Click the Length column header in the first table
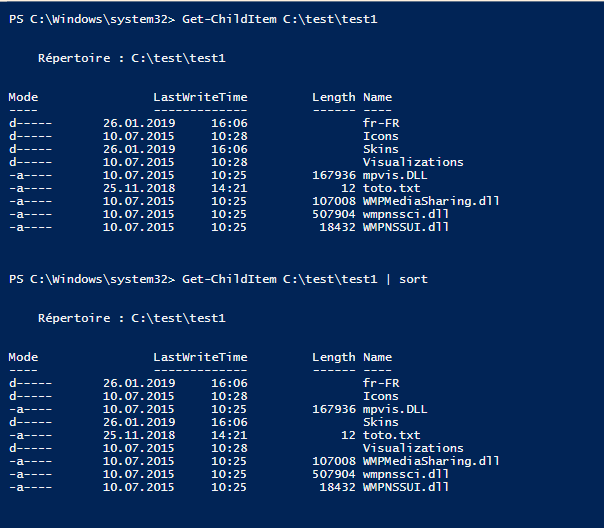This screenshot has width=604, height=528. pos(333,97)
